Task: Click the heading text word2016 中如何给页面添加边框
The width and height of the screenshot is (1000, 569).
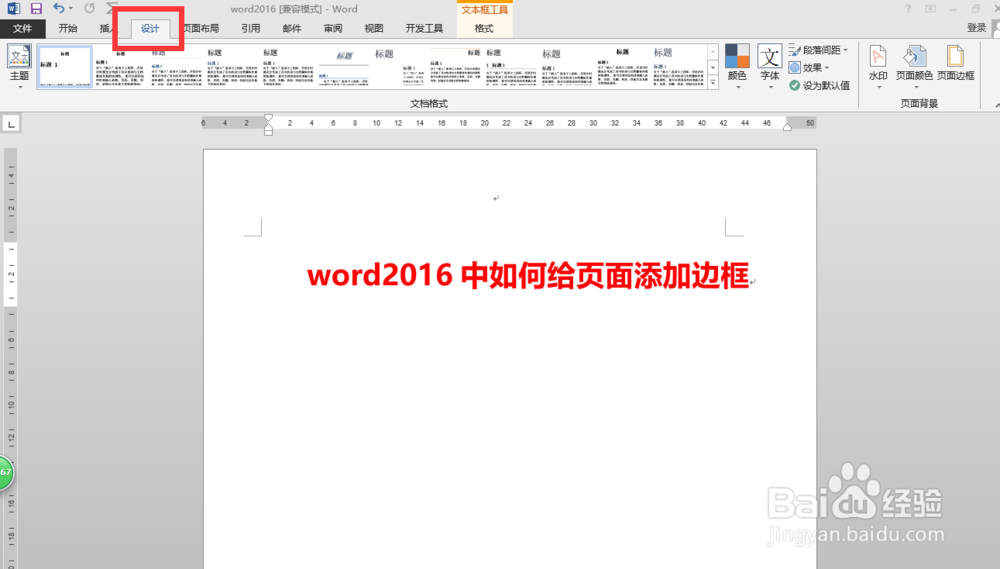Action: (x=528, y=276)
